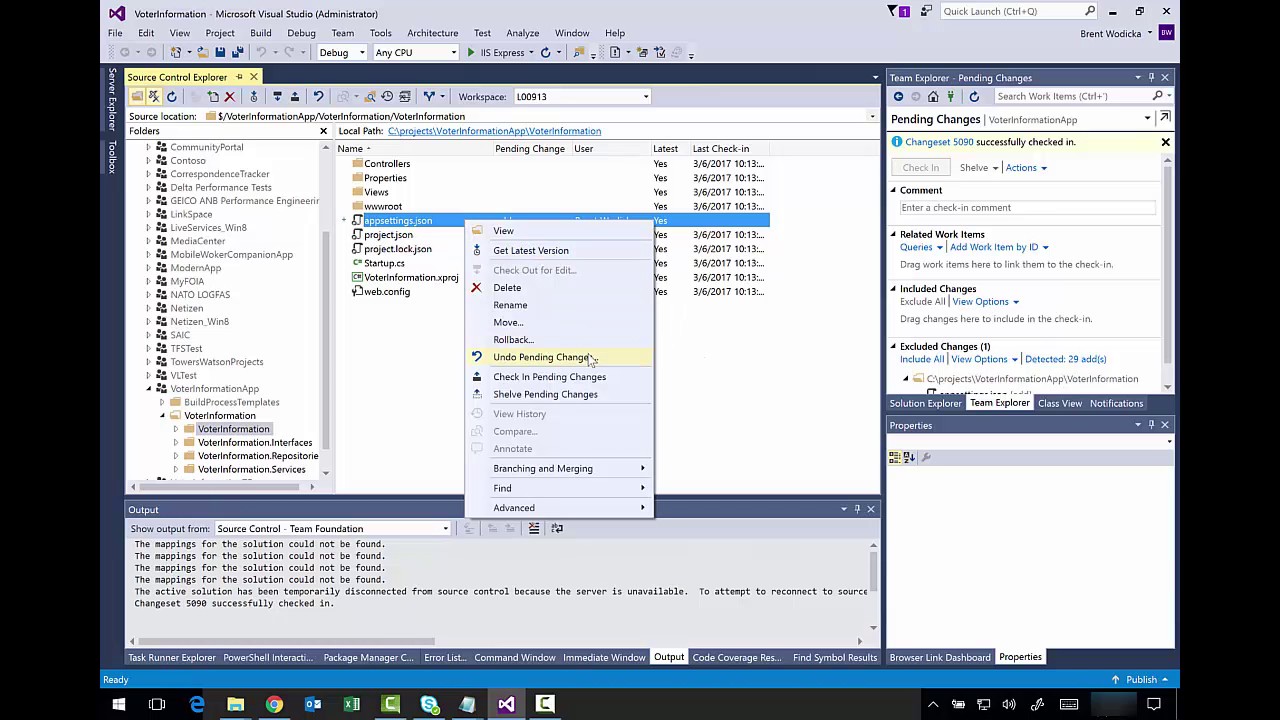Click the Open File toolbar icon
The image size is (1280, 720).
tap(203, 52)
